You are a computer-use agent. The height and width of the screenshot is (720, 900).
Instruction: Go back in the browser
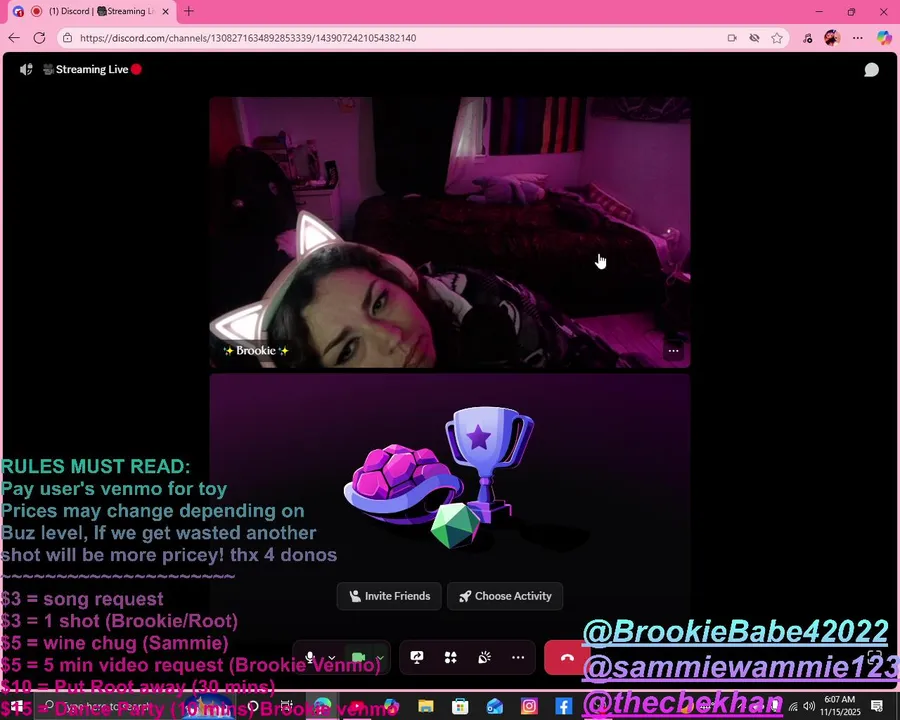14,38
